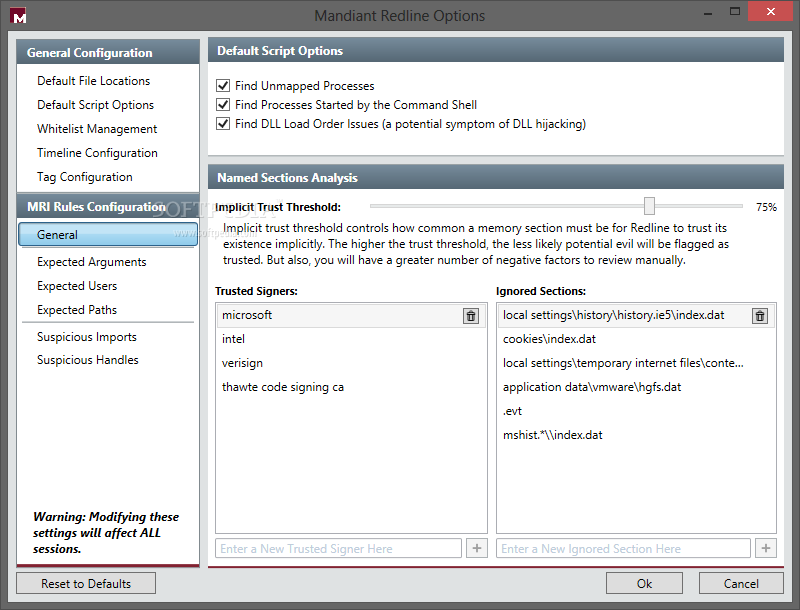The width and height of the screenshot is (800, 610).
Task: Select .evt ignored section
Action: point(636,411)
